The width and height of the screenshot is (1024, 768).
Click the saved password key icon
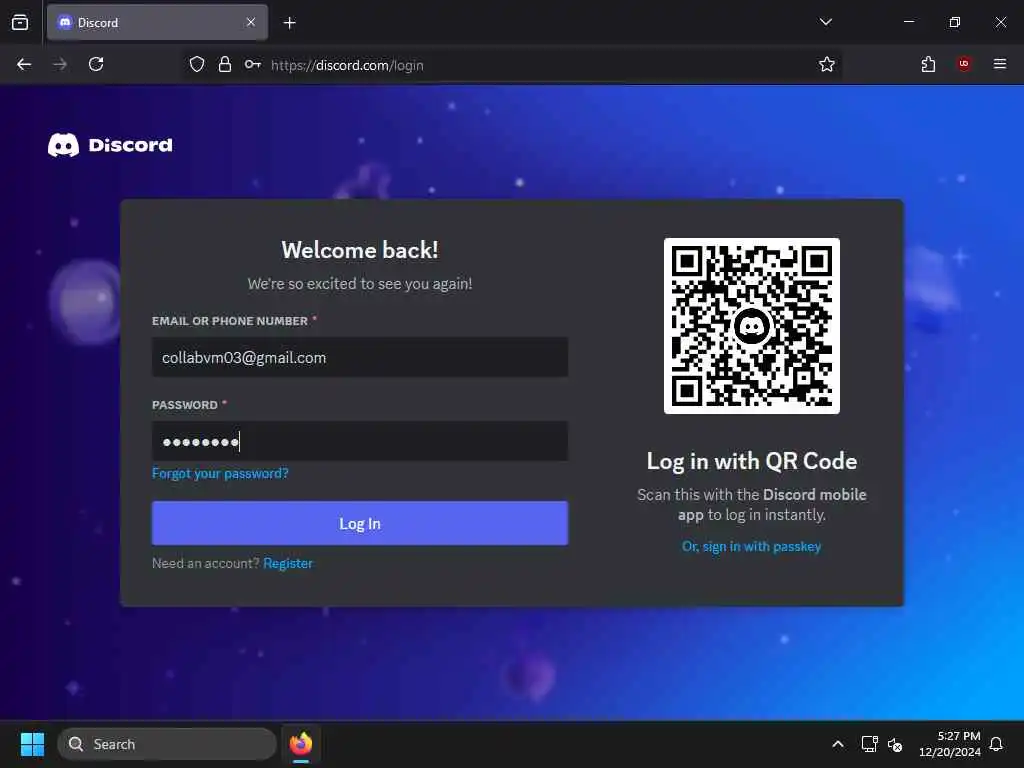coord(253,64)
